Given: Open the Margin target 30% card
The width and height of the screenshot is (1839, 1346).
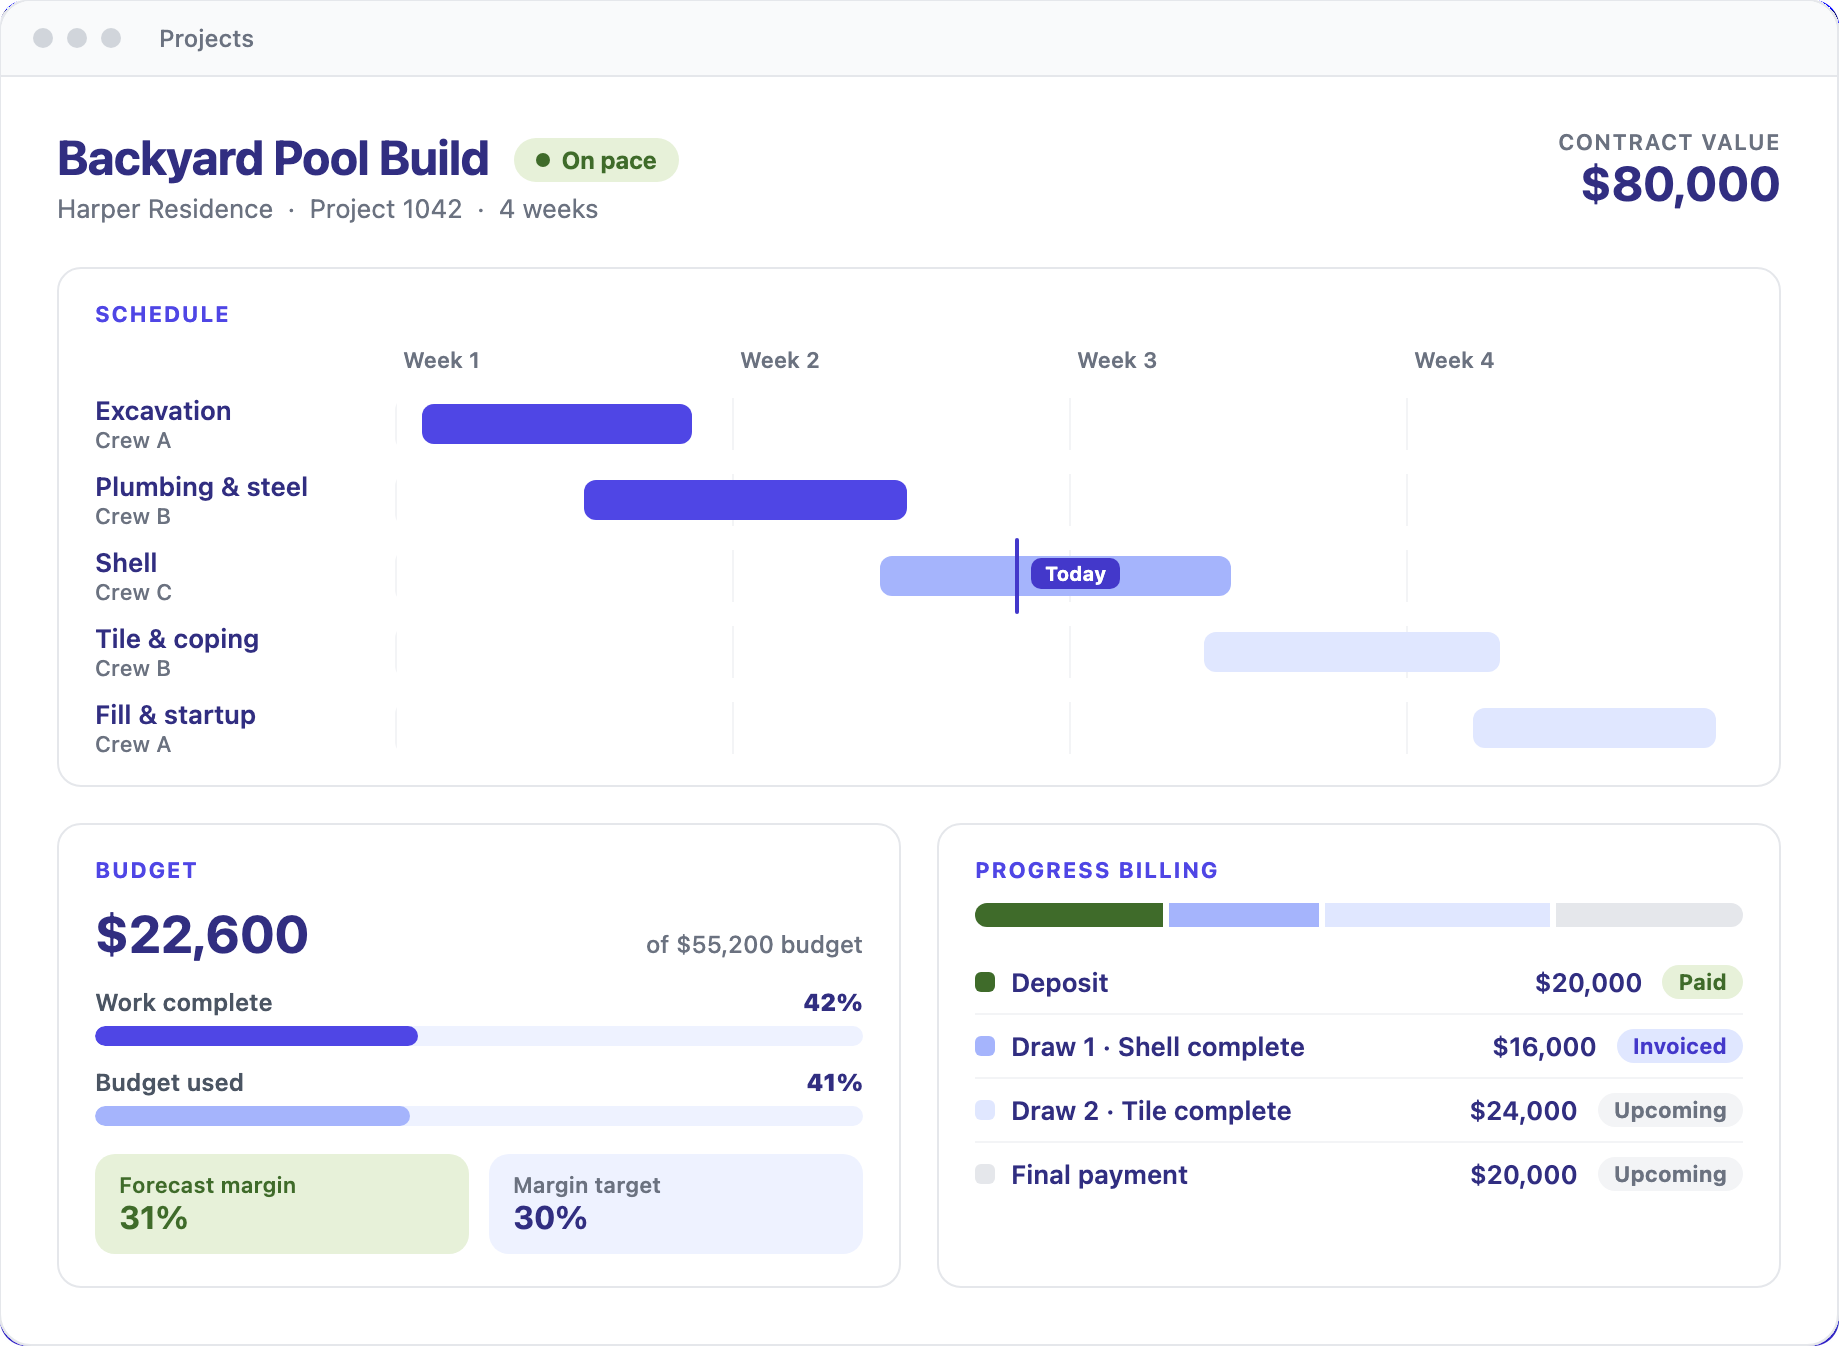Looking at the screenshot, I should point(676,1204).
